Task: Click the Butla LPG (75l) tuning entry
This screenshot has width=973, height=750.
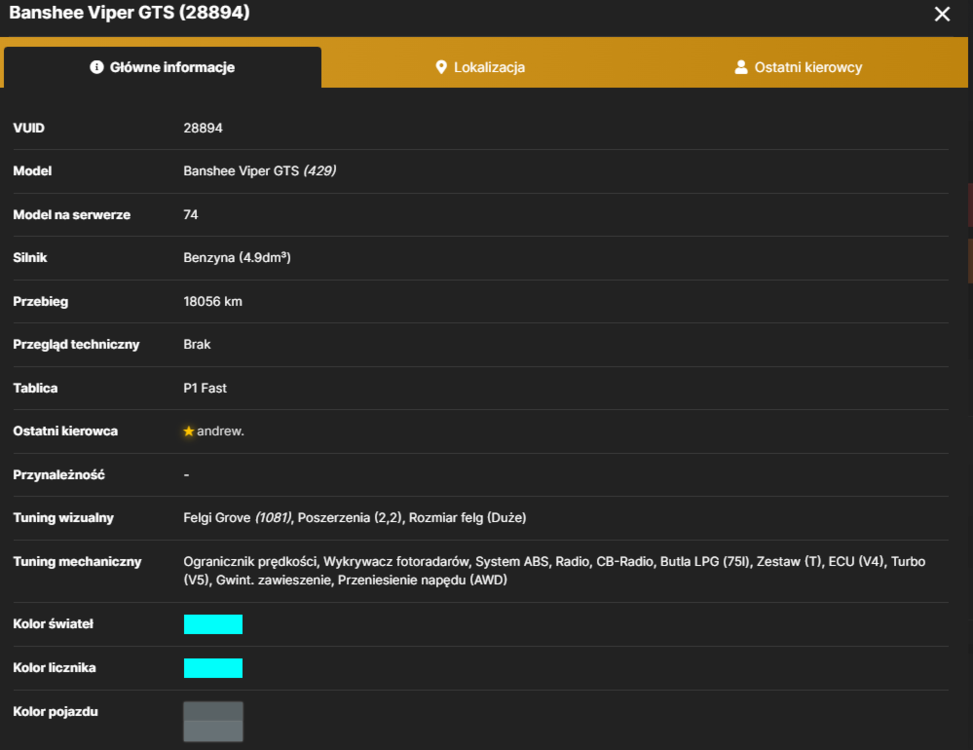Action: [x=705, y=561]
